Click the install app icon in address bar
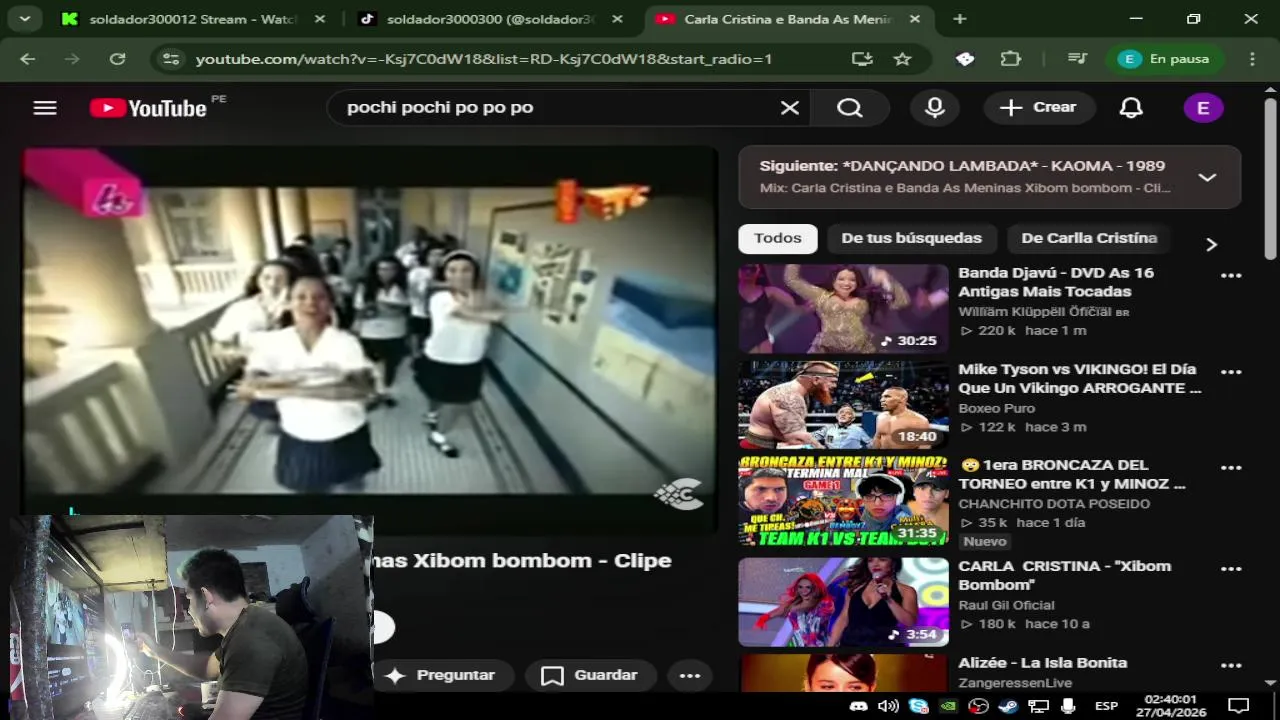The width and height of the screenshot is (1280, 720). pos(862,59)
